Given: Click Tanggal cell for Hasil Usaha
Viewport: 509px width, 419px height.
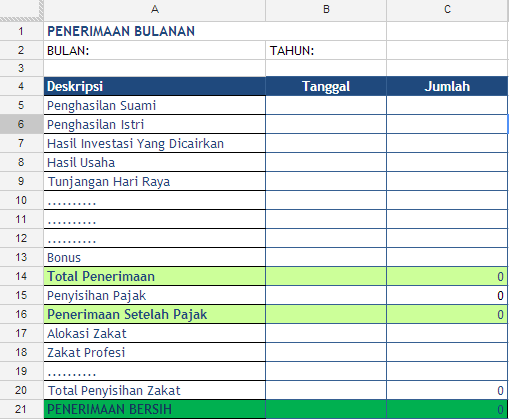Looking at the screenshot, I should (x=326, y=162).
